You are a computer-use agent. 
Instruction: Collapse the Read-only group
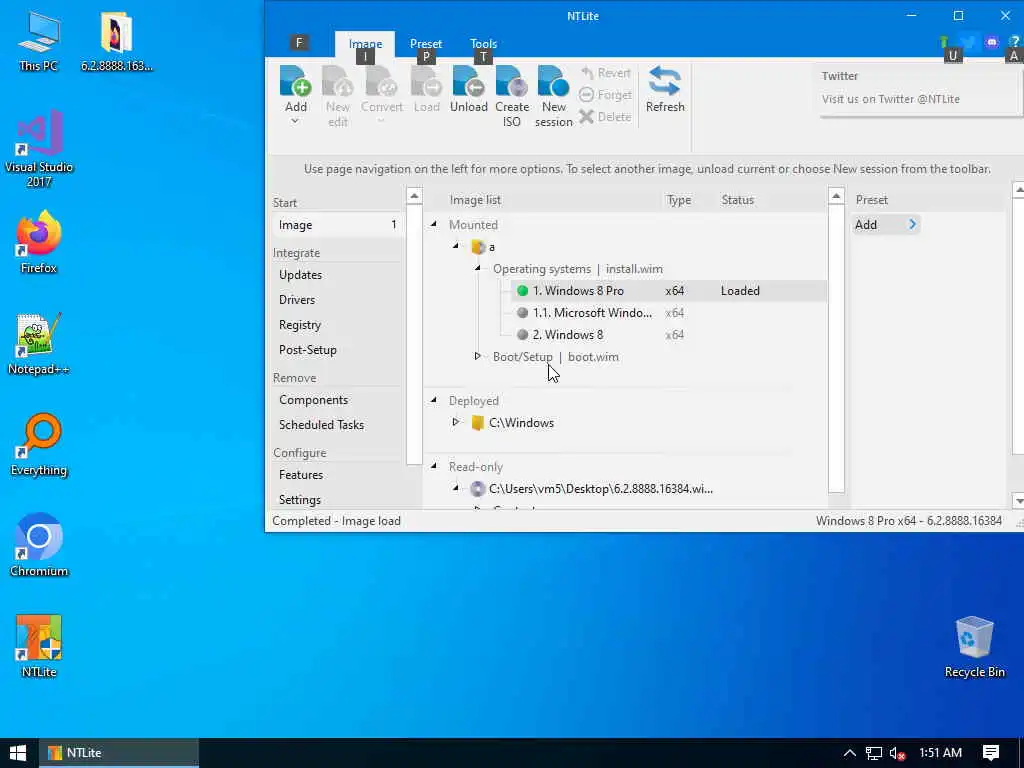(x=434, y=466)
